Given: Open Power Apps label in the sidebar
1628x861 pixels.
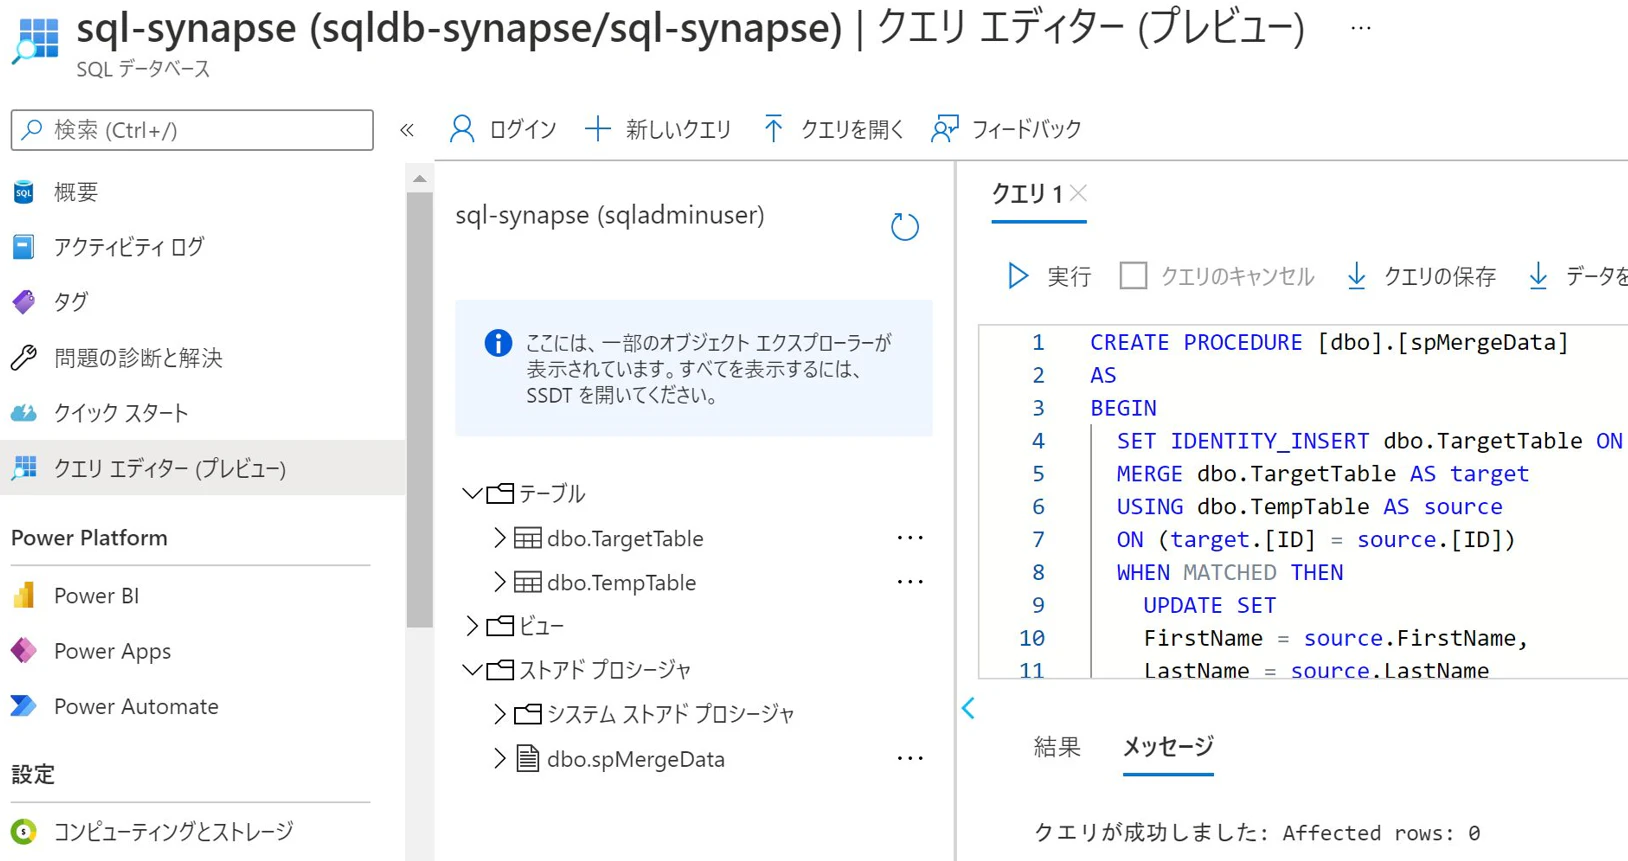Looking at the screenshot, I should click(x=112, y=651).
